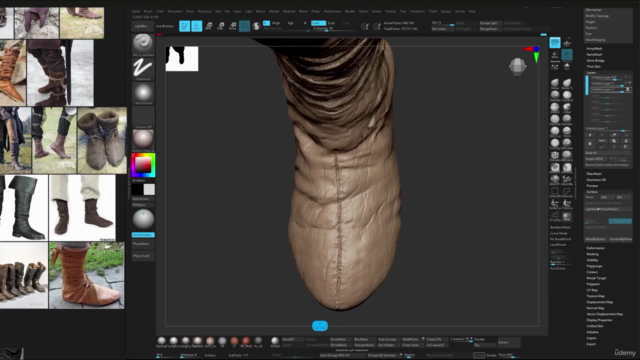640x360 pixels.
Task: Expand the Masking subpalette
Action: click(593, 254)
